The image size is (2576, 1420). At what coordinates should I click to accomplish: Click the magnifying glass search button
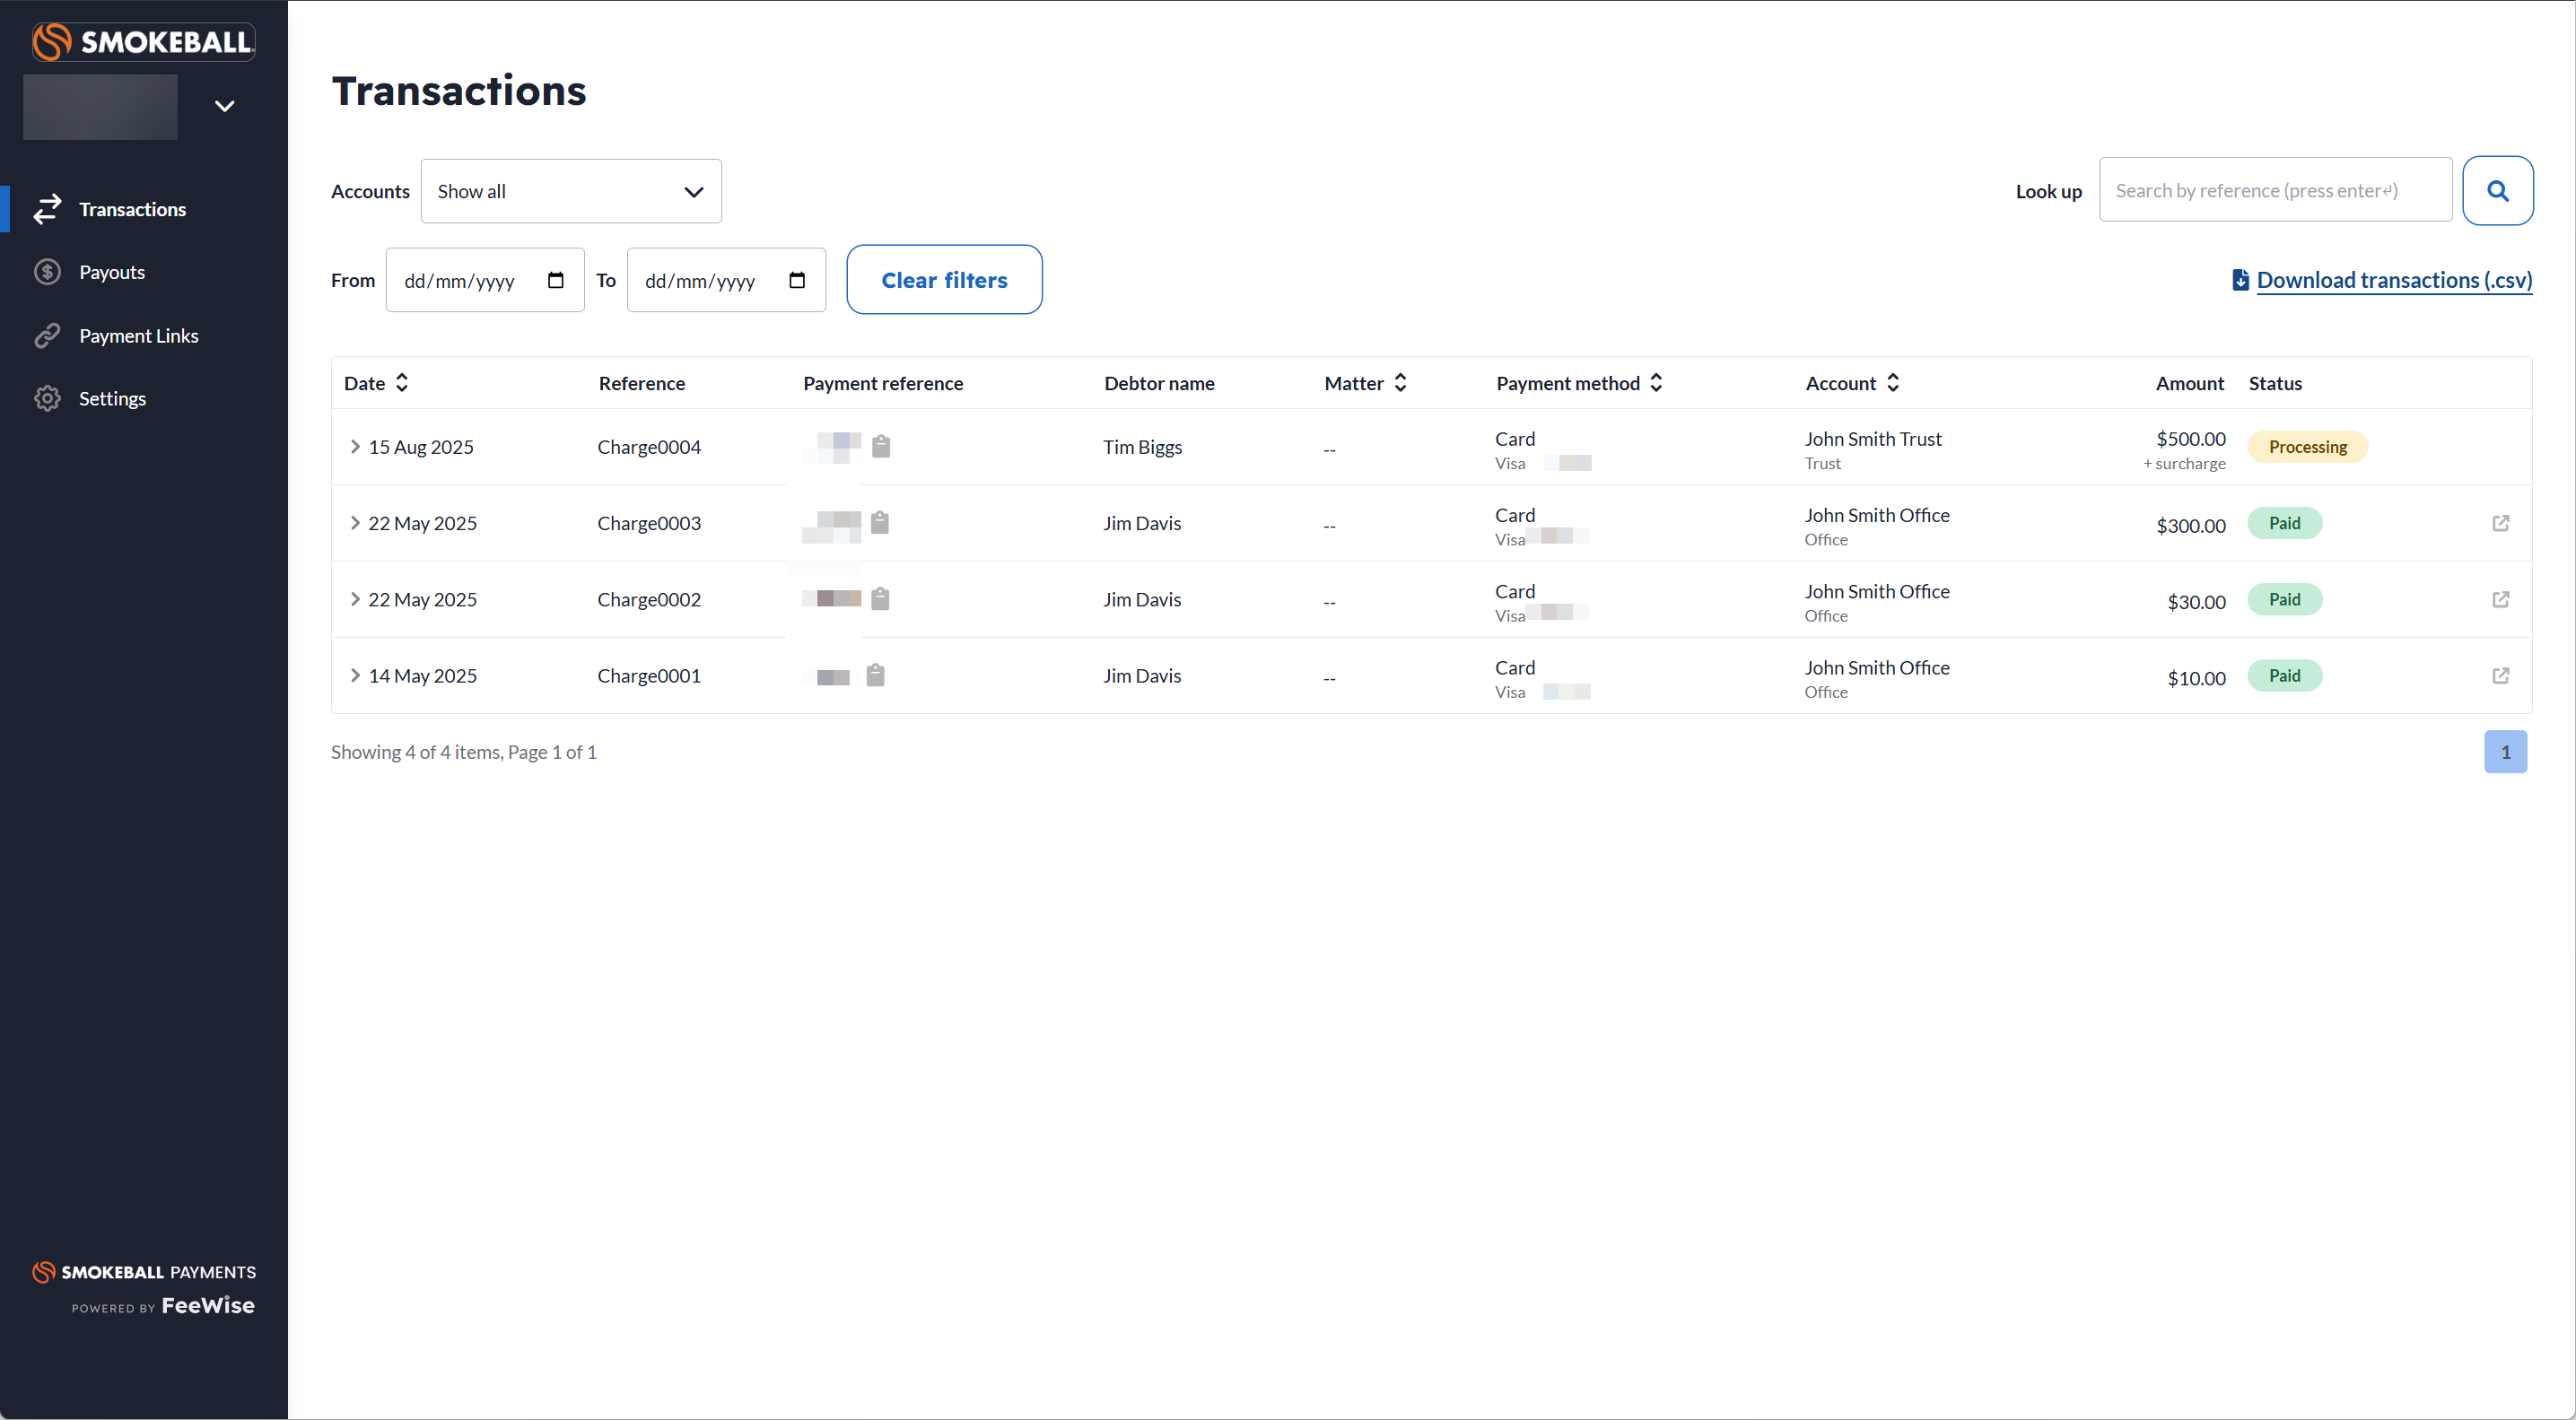click(x=2497, y=190)
